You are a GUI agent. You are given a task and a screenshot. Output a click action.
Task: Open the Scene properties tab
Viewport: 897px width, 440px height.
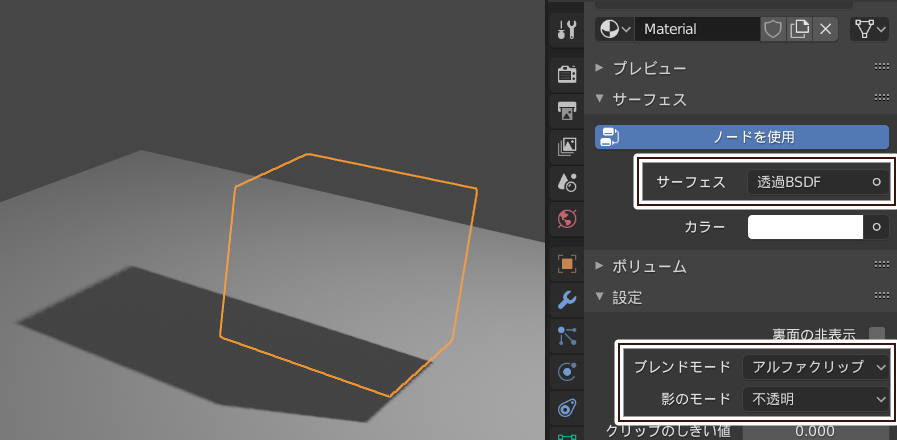click(x=566, y=183)
